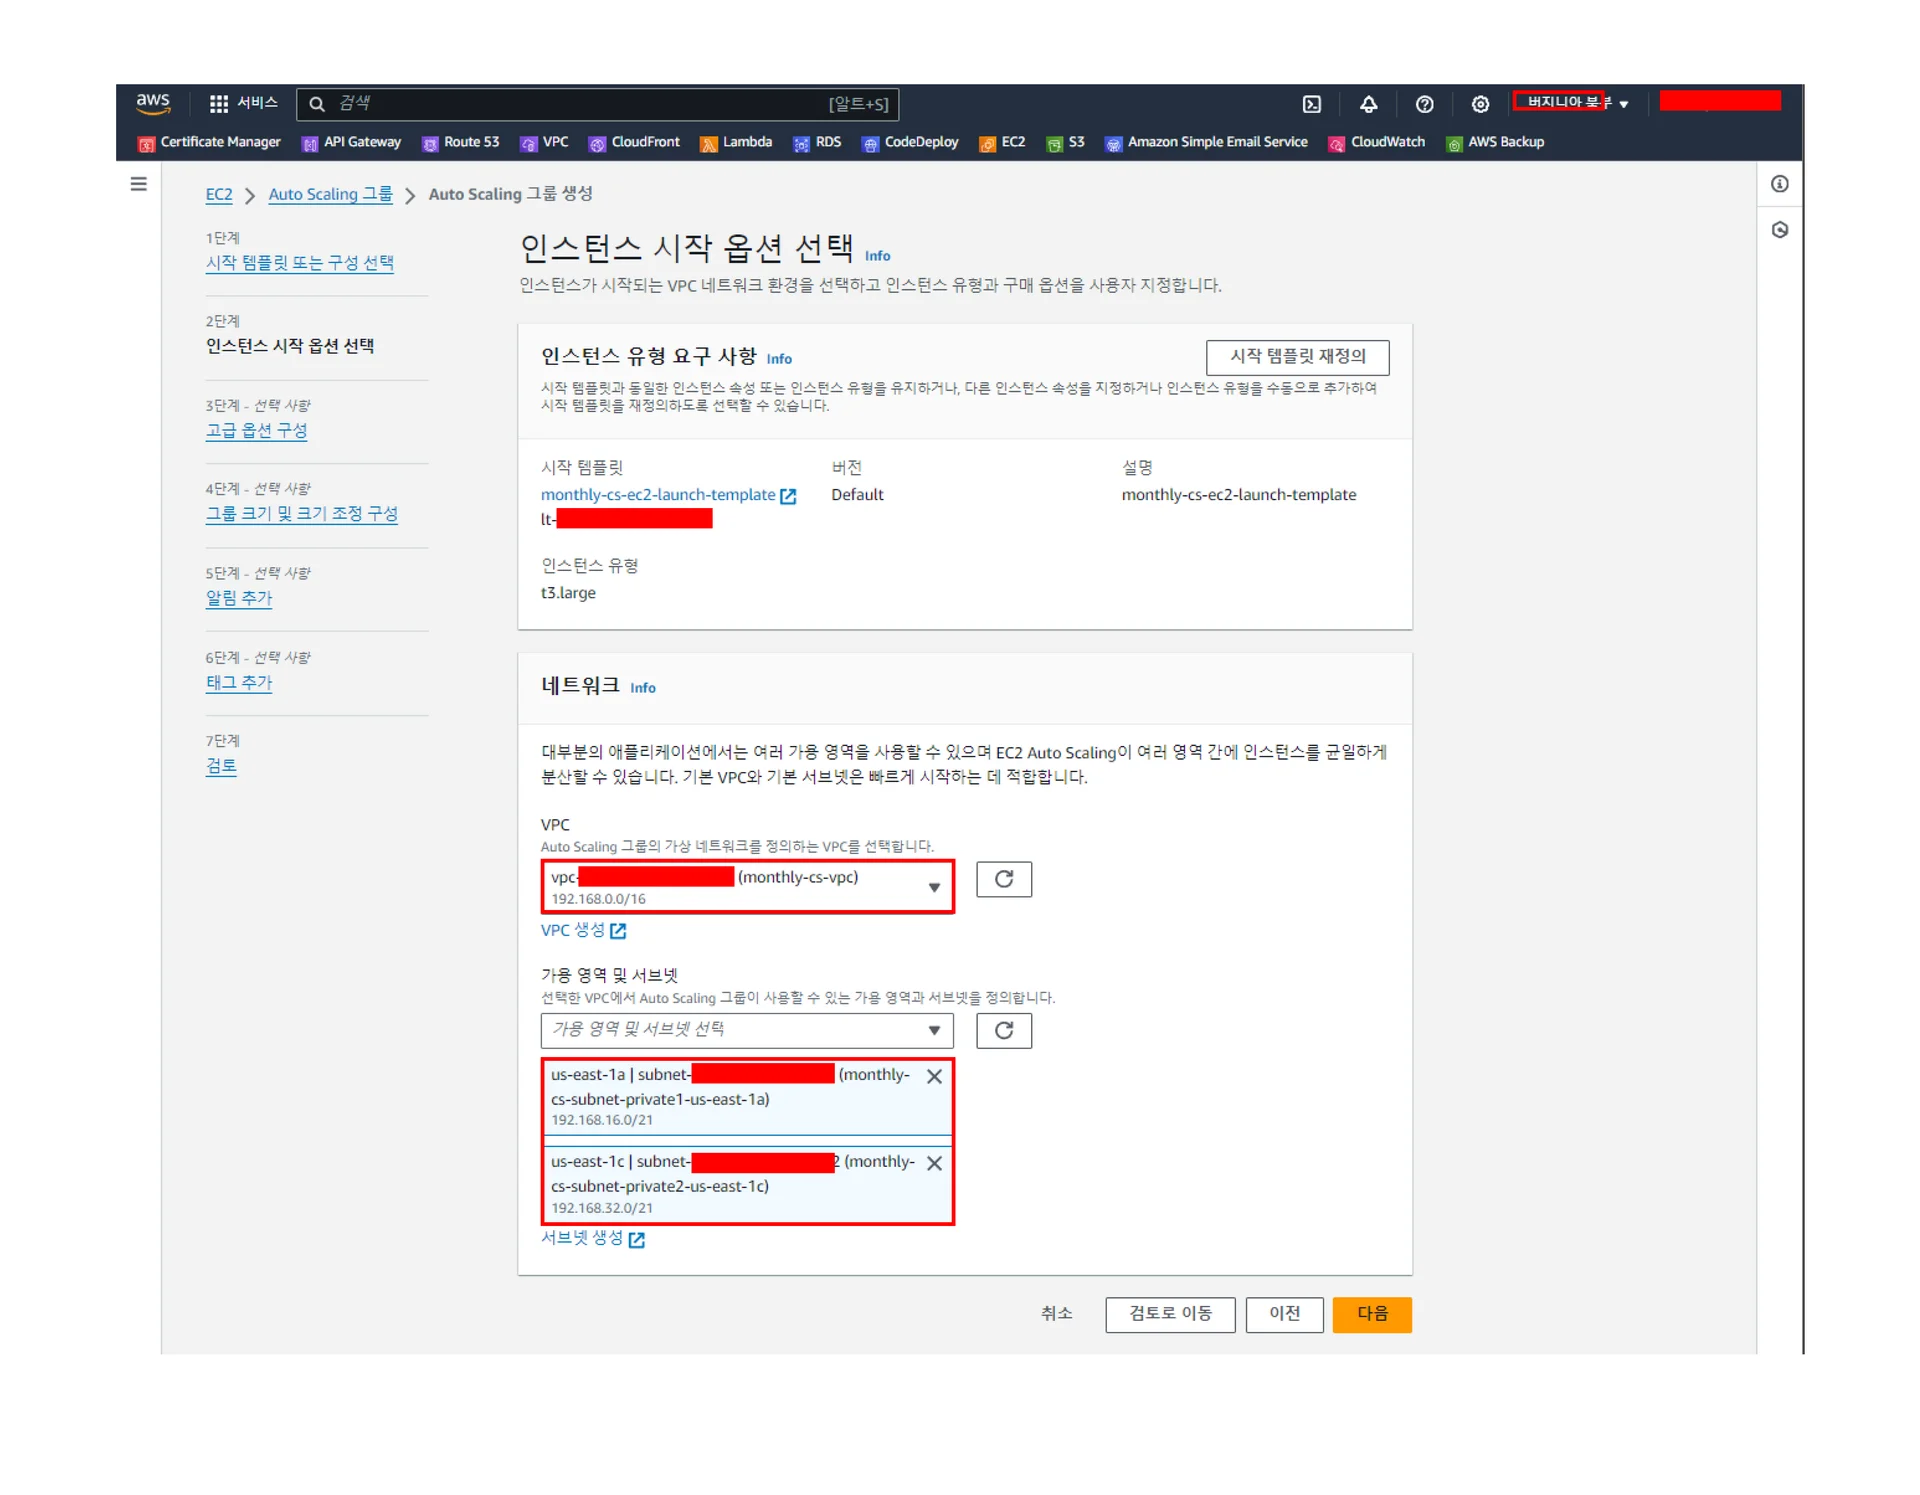Image resolution: width=1920 pixels, height=1495 pixels.
Task: Remove the us-east-1a private subnet
Action: (934, 1076)
